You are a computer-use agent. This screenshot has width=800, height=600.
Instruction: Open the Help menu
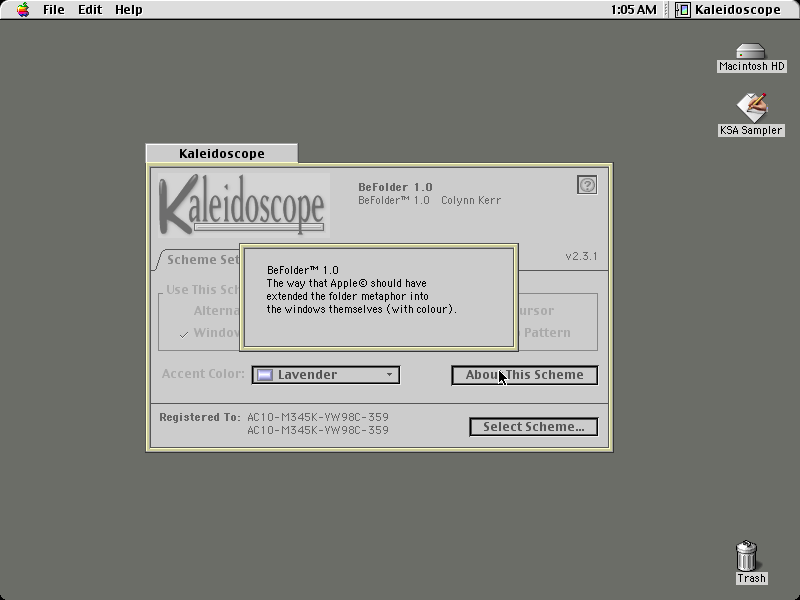[129, 10]
